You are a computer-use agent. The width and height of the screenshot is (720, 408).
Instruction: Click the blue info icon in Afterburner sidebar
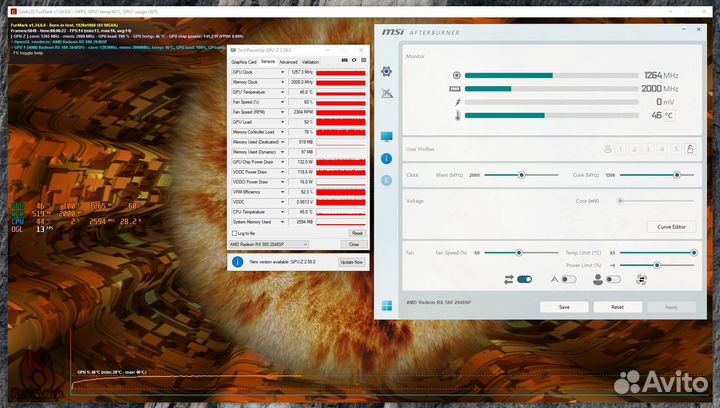[x=387, y=159]
